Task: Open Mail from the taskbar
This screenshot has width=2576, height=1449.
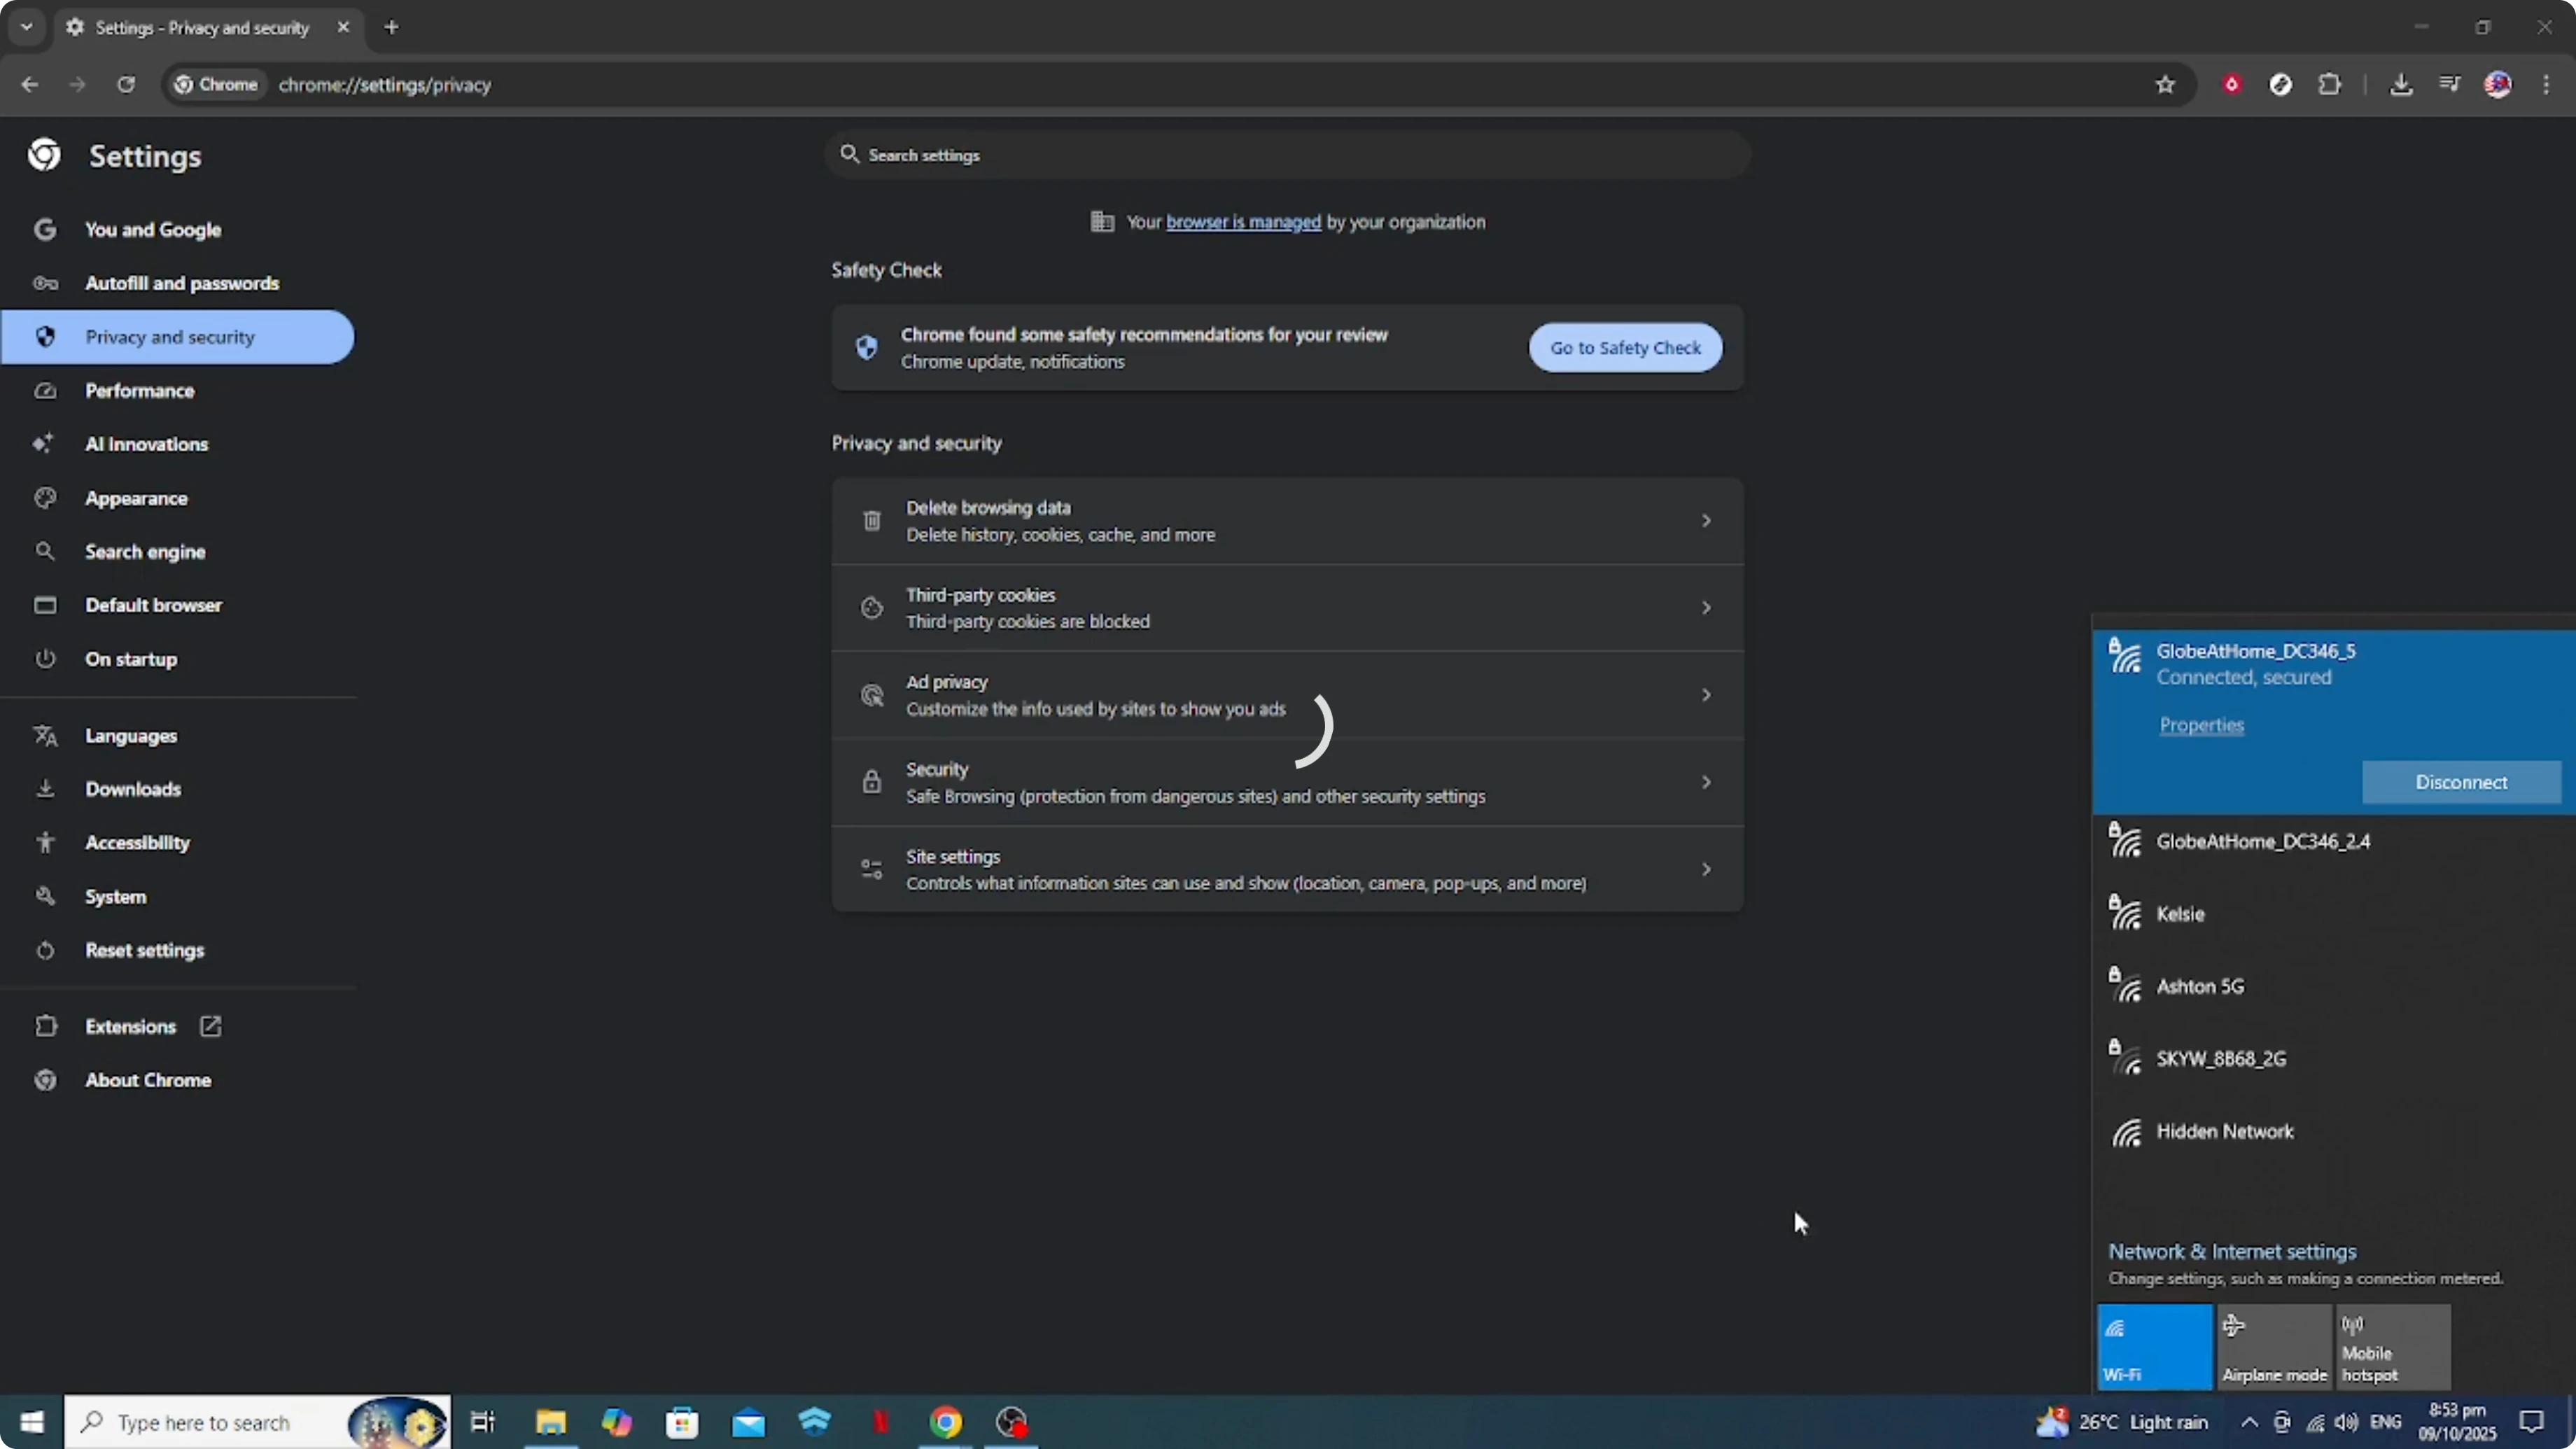Action: point(748,1422)
